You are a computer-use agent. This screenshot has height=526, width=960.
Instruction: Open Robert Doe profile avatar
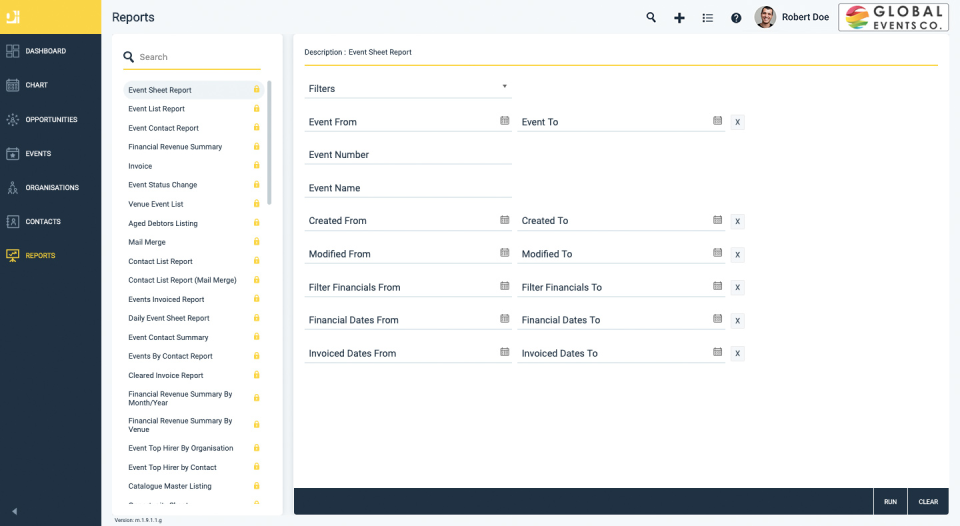click(765, 17)
